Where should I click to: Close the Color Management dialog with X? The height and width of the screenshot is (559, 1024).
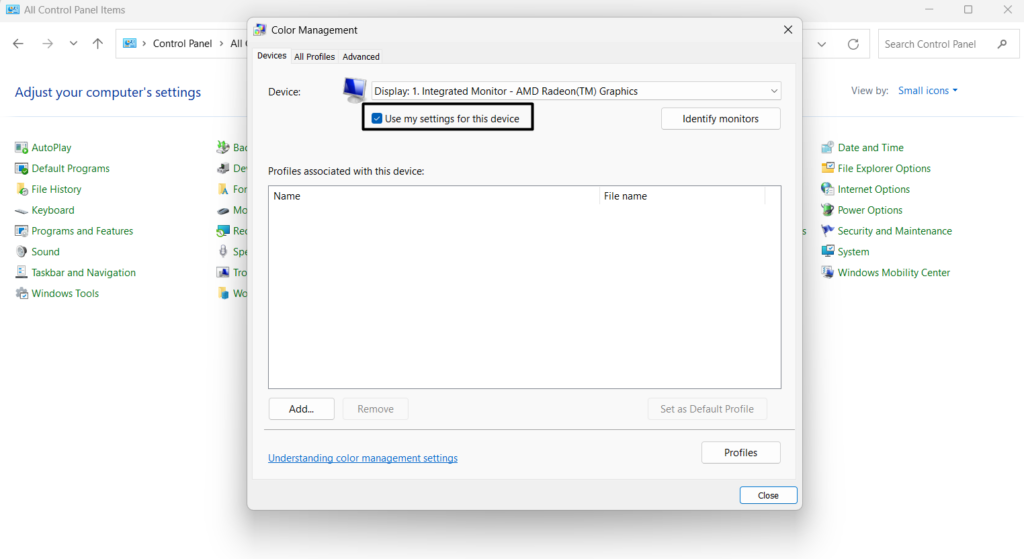tap(788, 30)
